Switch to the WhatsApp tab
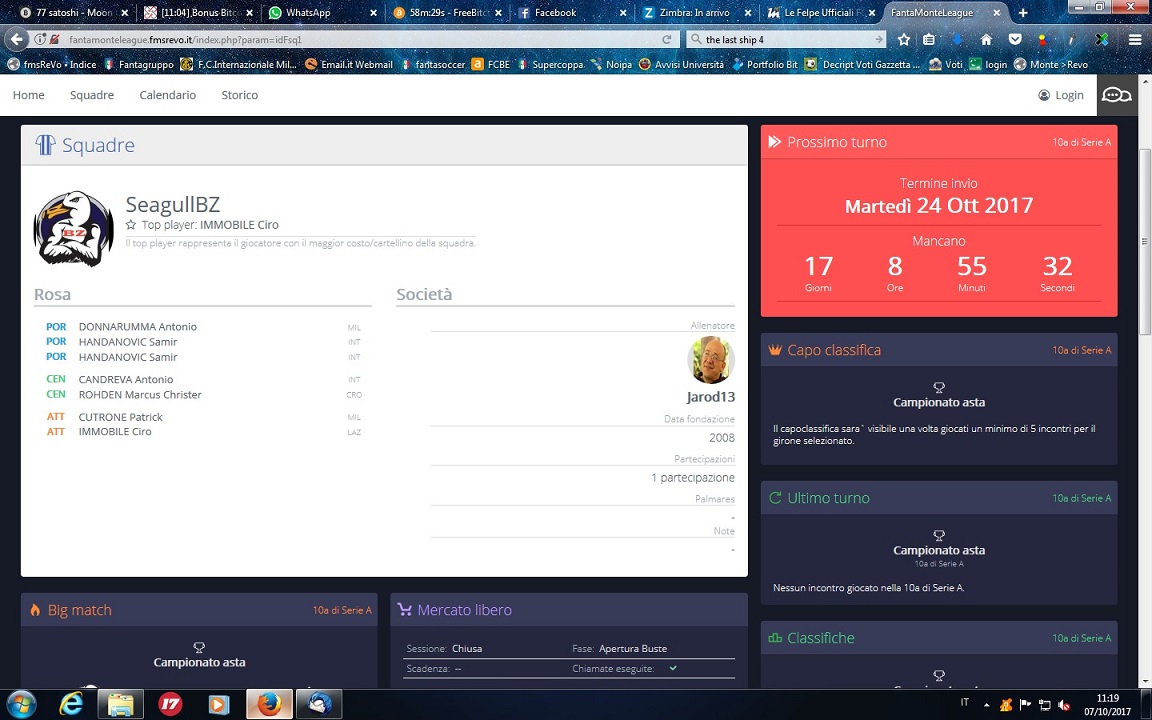 [x=308, y=13]
